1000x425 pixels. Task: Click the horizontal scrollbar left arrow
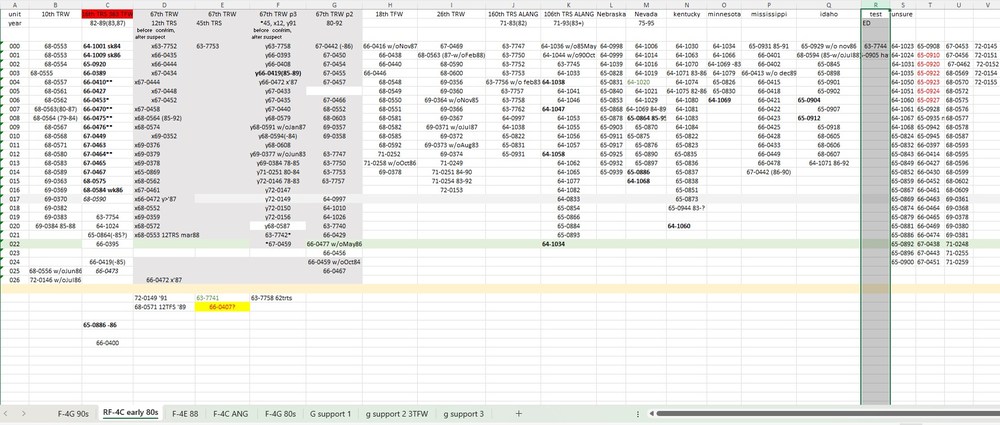[651, 414]
